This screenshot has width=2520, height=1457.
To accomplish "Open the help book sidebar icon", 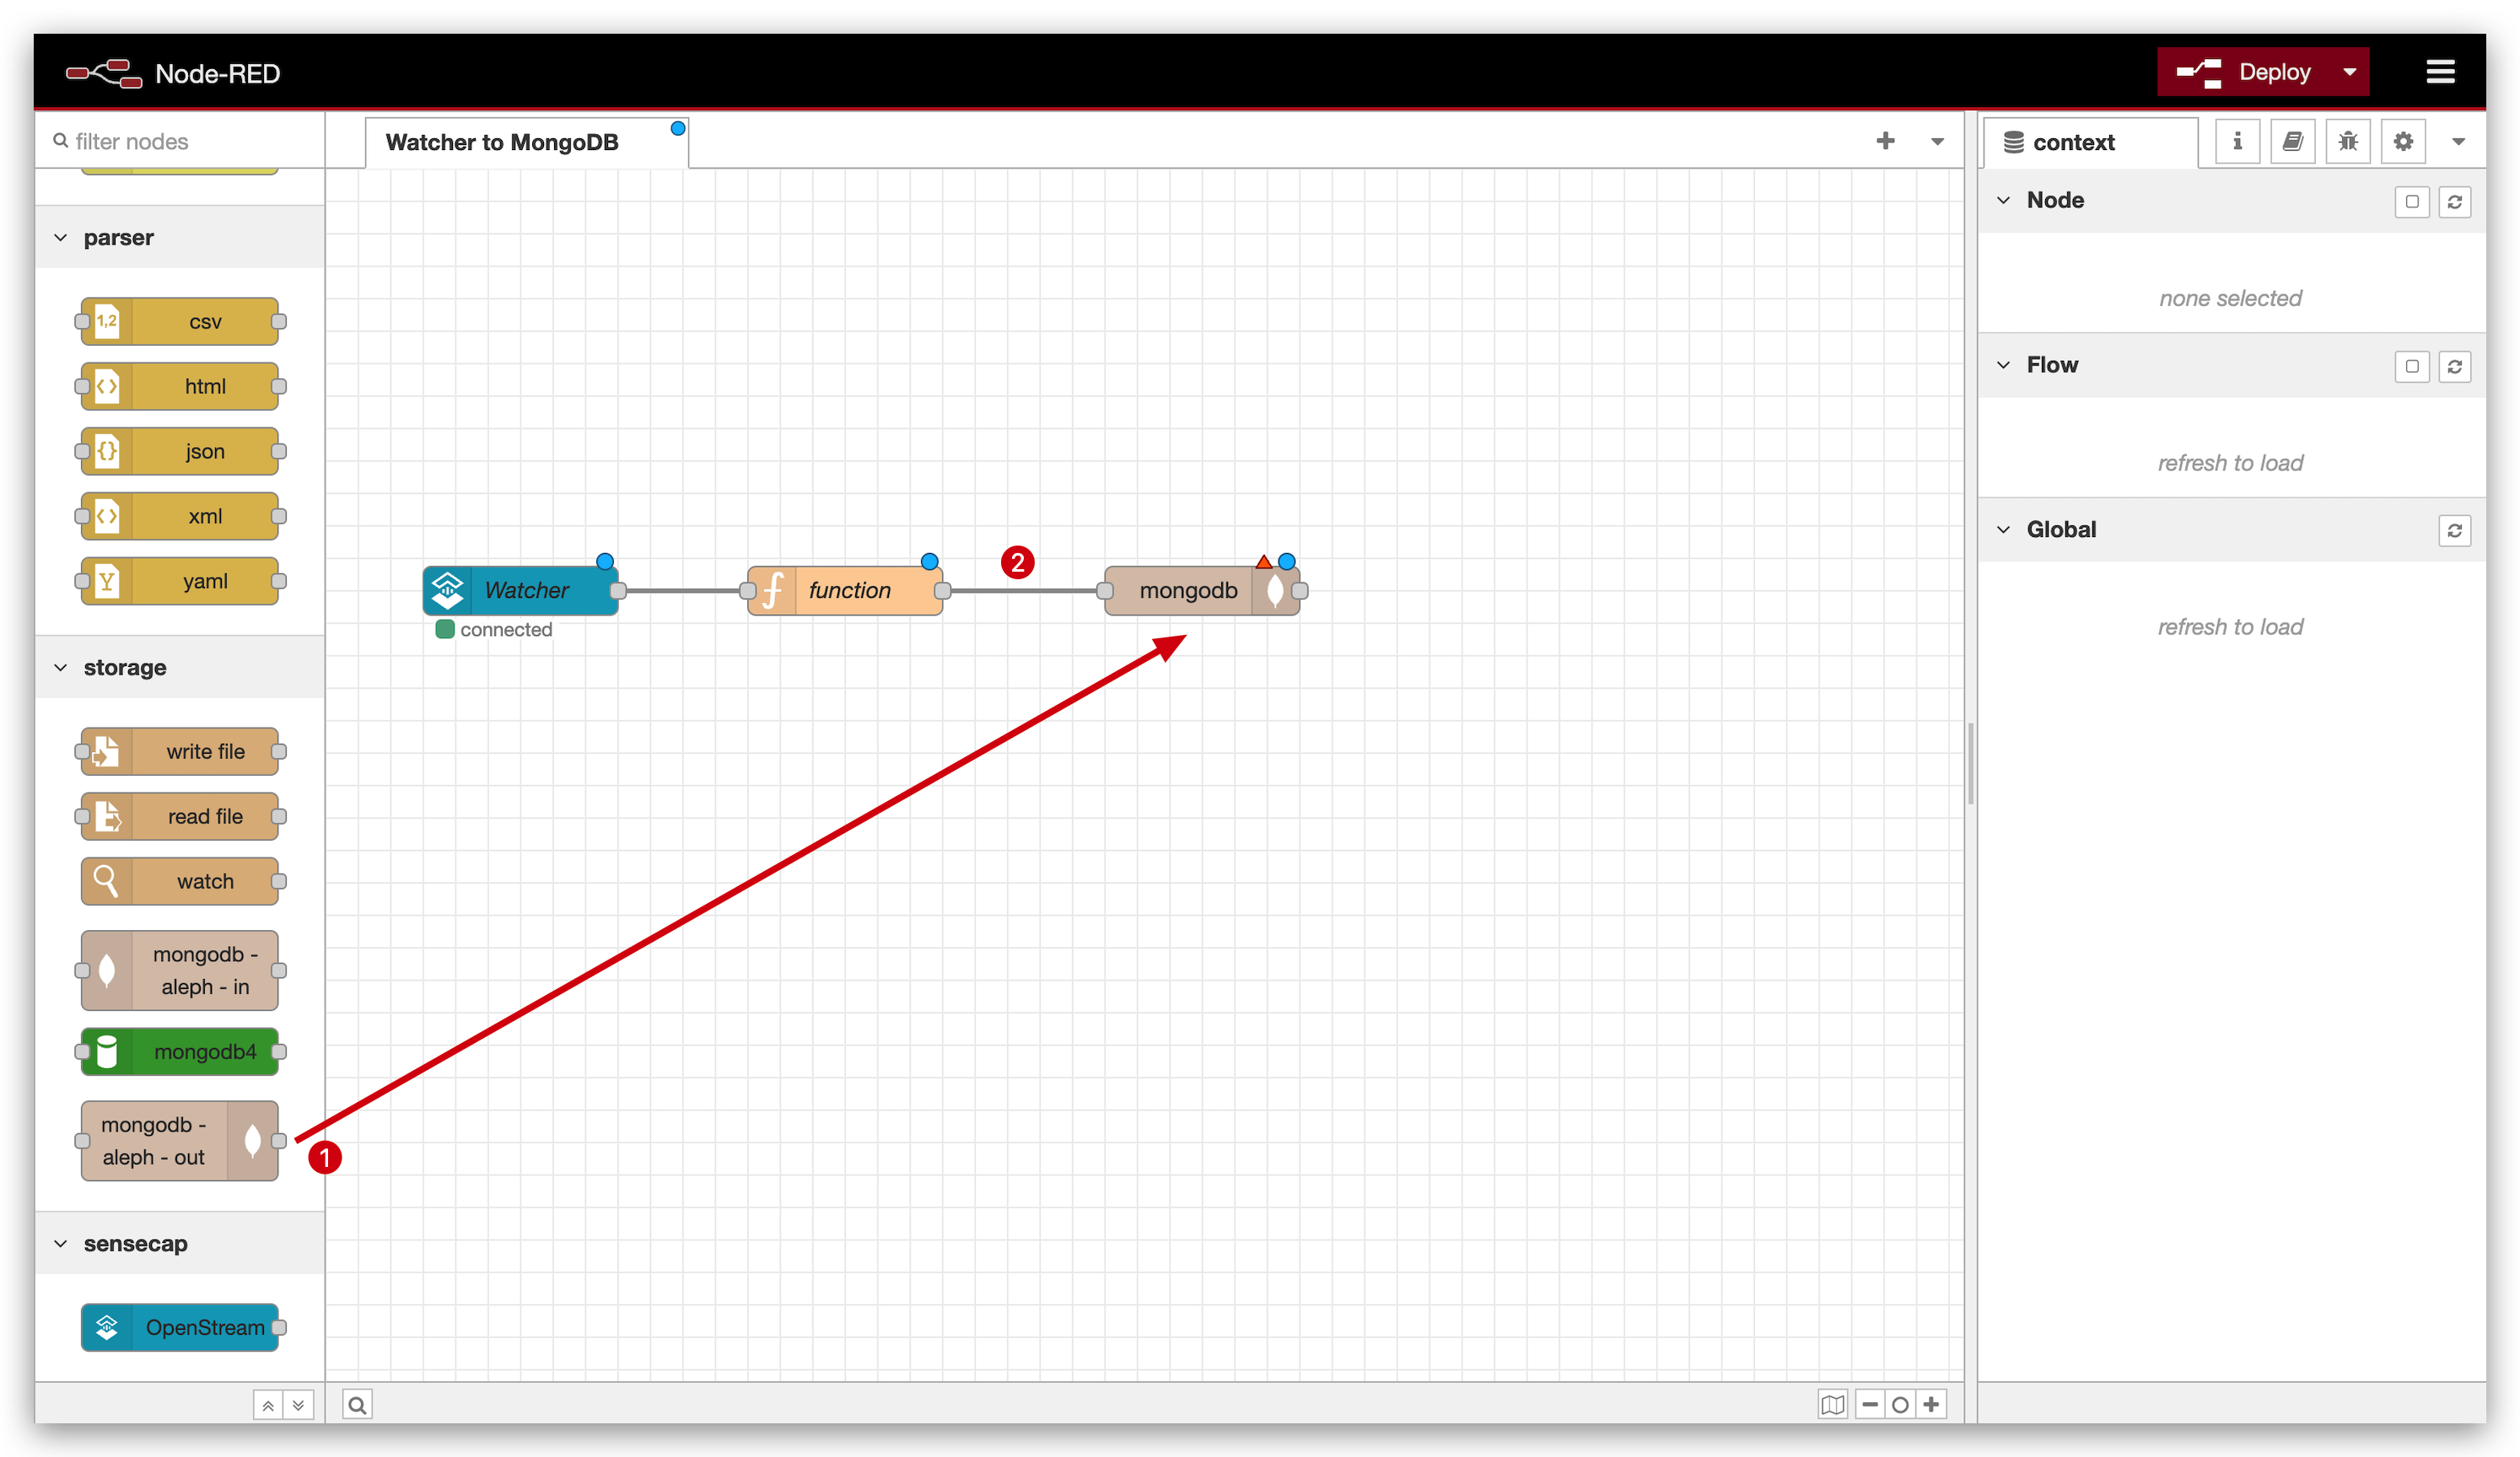I will point(2292,141).
